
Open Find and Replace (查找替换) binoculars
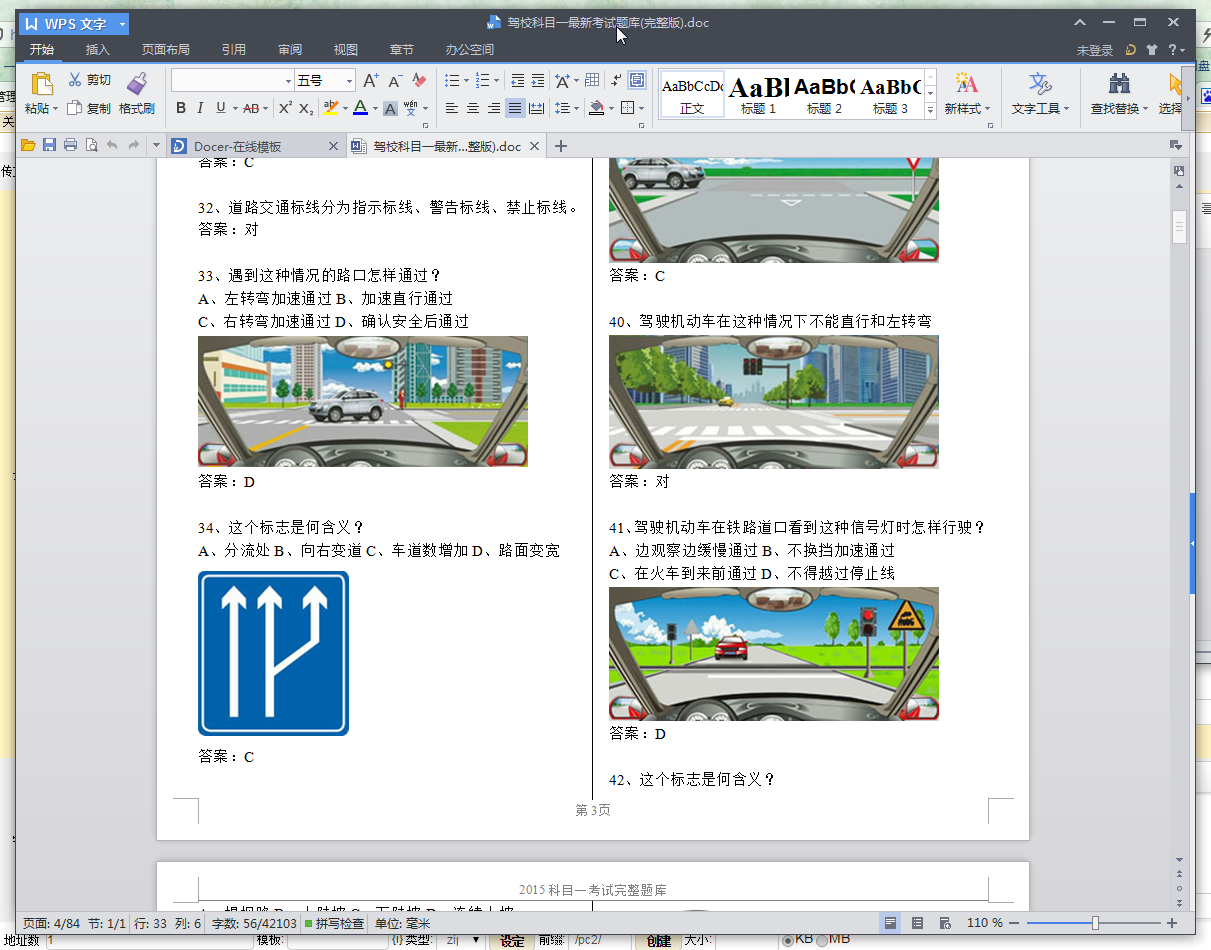coord(1119,94)
